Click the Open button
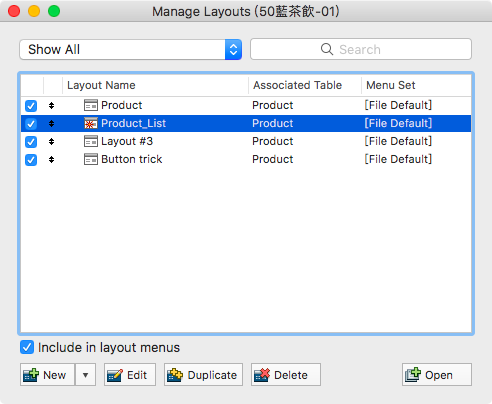The height and width of the screenshot is (404, 492). click(x=437, y=375)
